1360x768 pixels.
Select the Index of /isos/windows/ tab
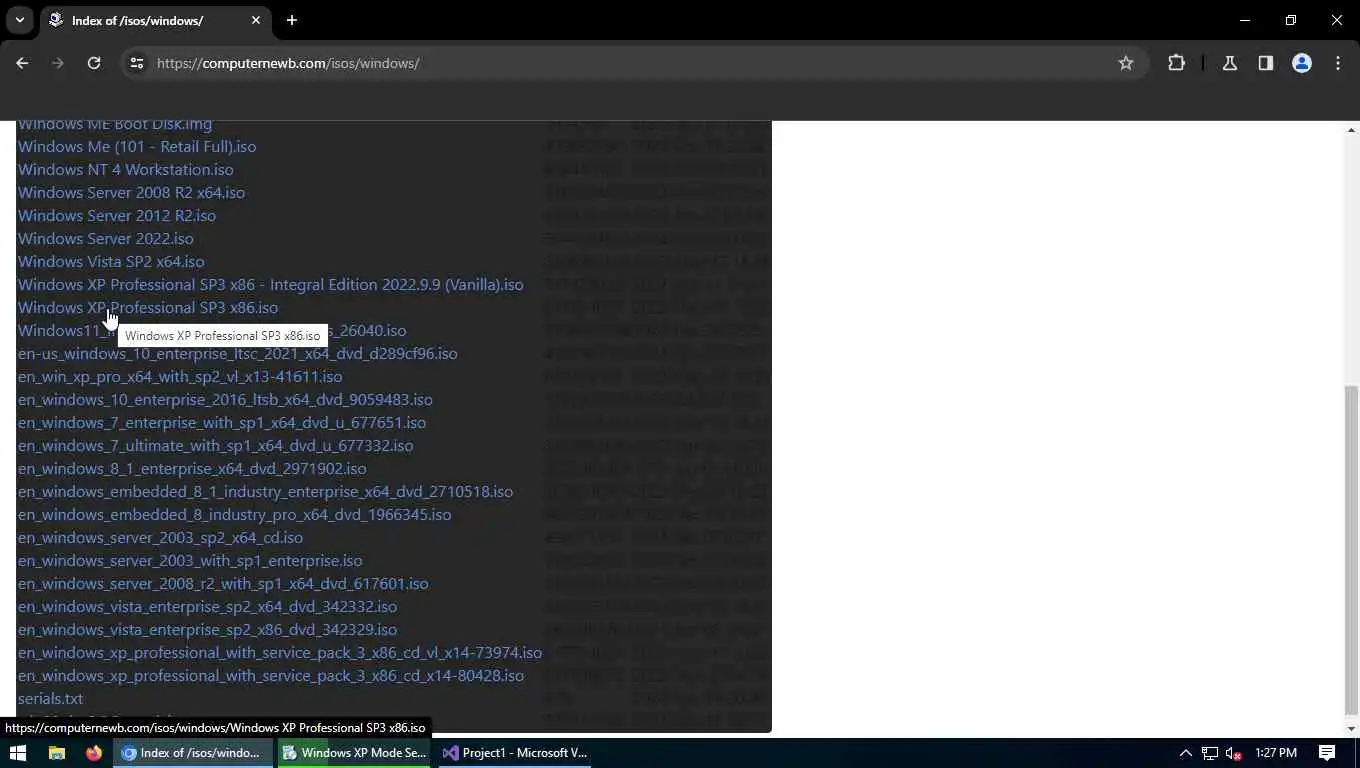click(x=155, y=20)
